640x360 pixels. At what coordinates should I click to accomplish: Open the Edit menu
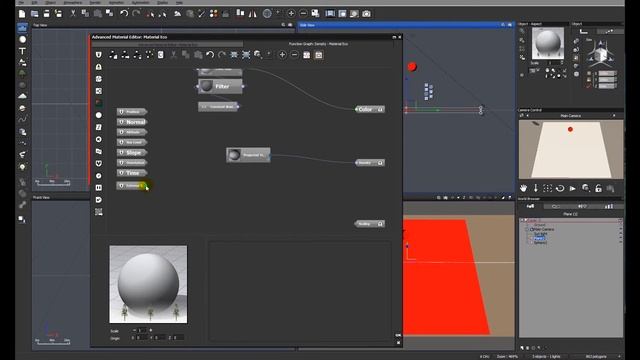pos(34,2)
